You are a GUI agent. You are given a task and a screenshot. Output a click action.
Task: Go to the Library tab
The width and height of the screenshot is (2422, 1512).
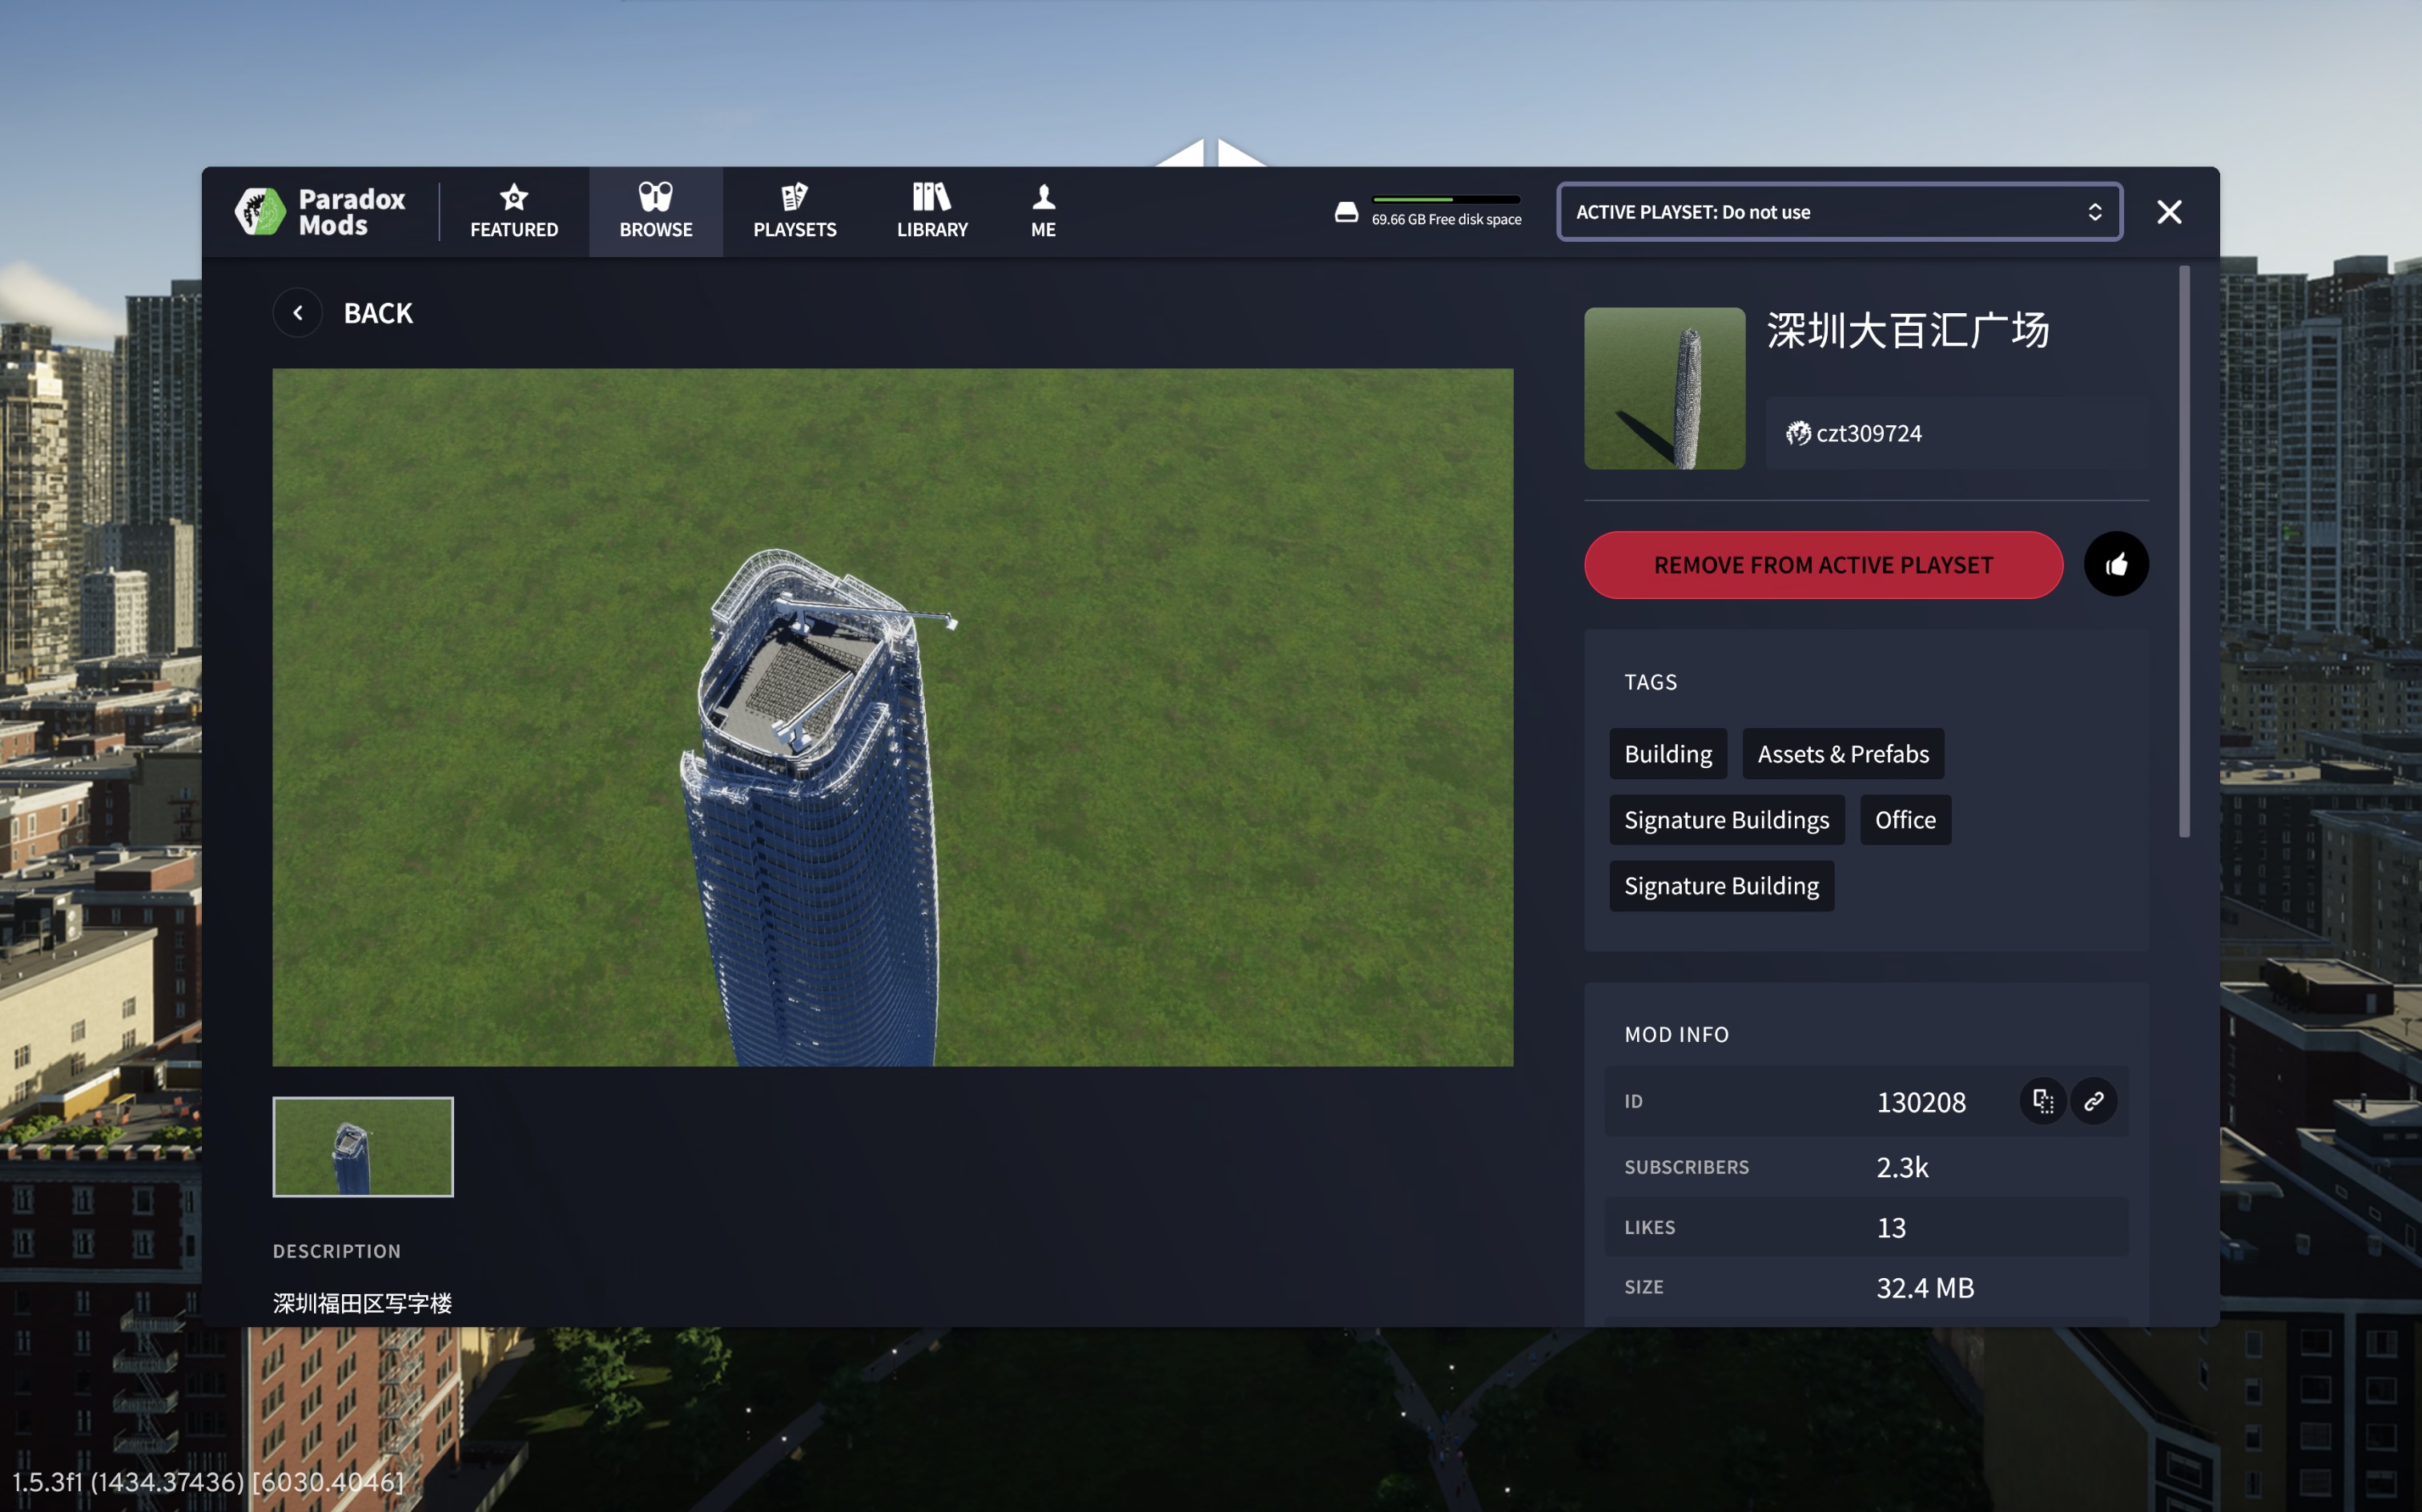[x=932, y=212]
